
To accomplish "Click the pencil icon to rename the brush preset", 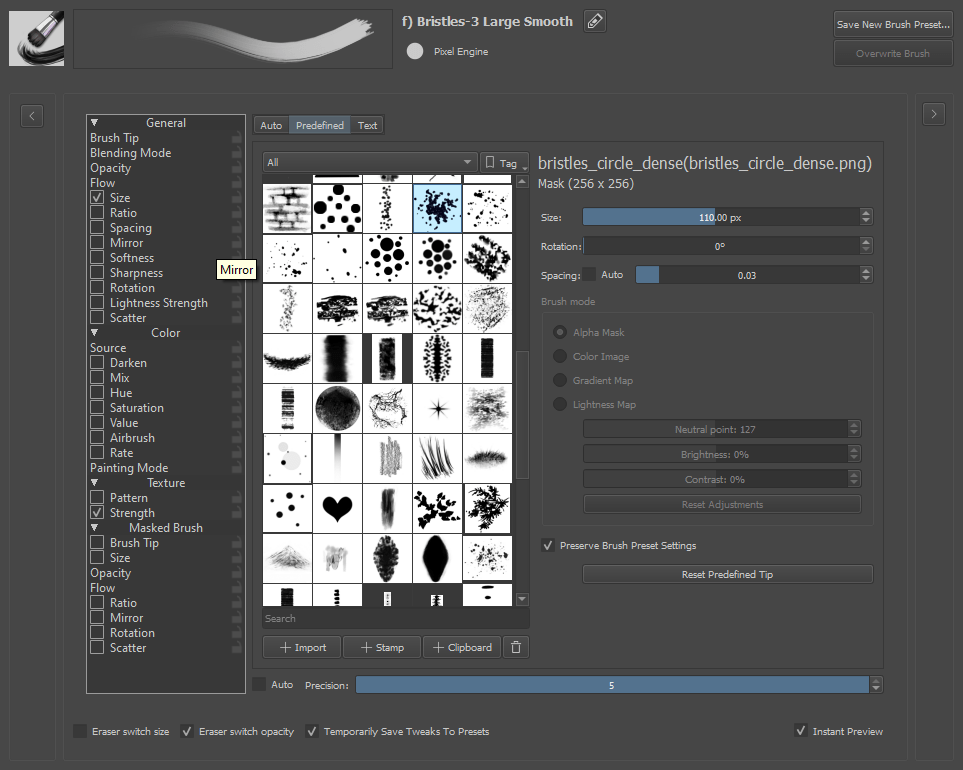I will 594,20.
